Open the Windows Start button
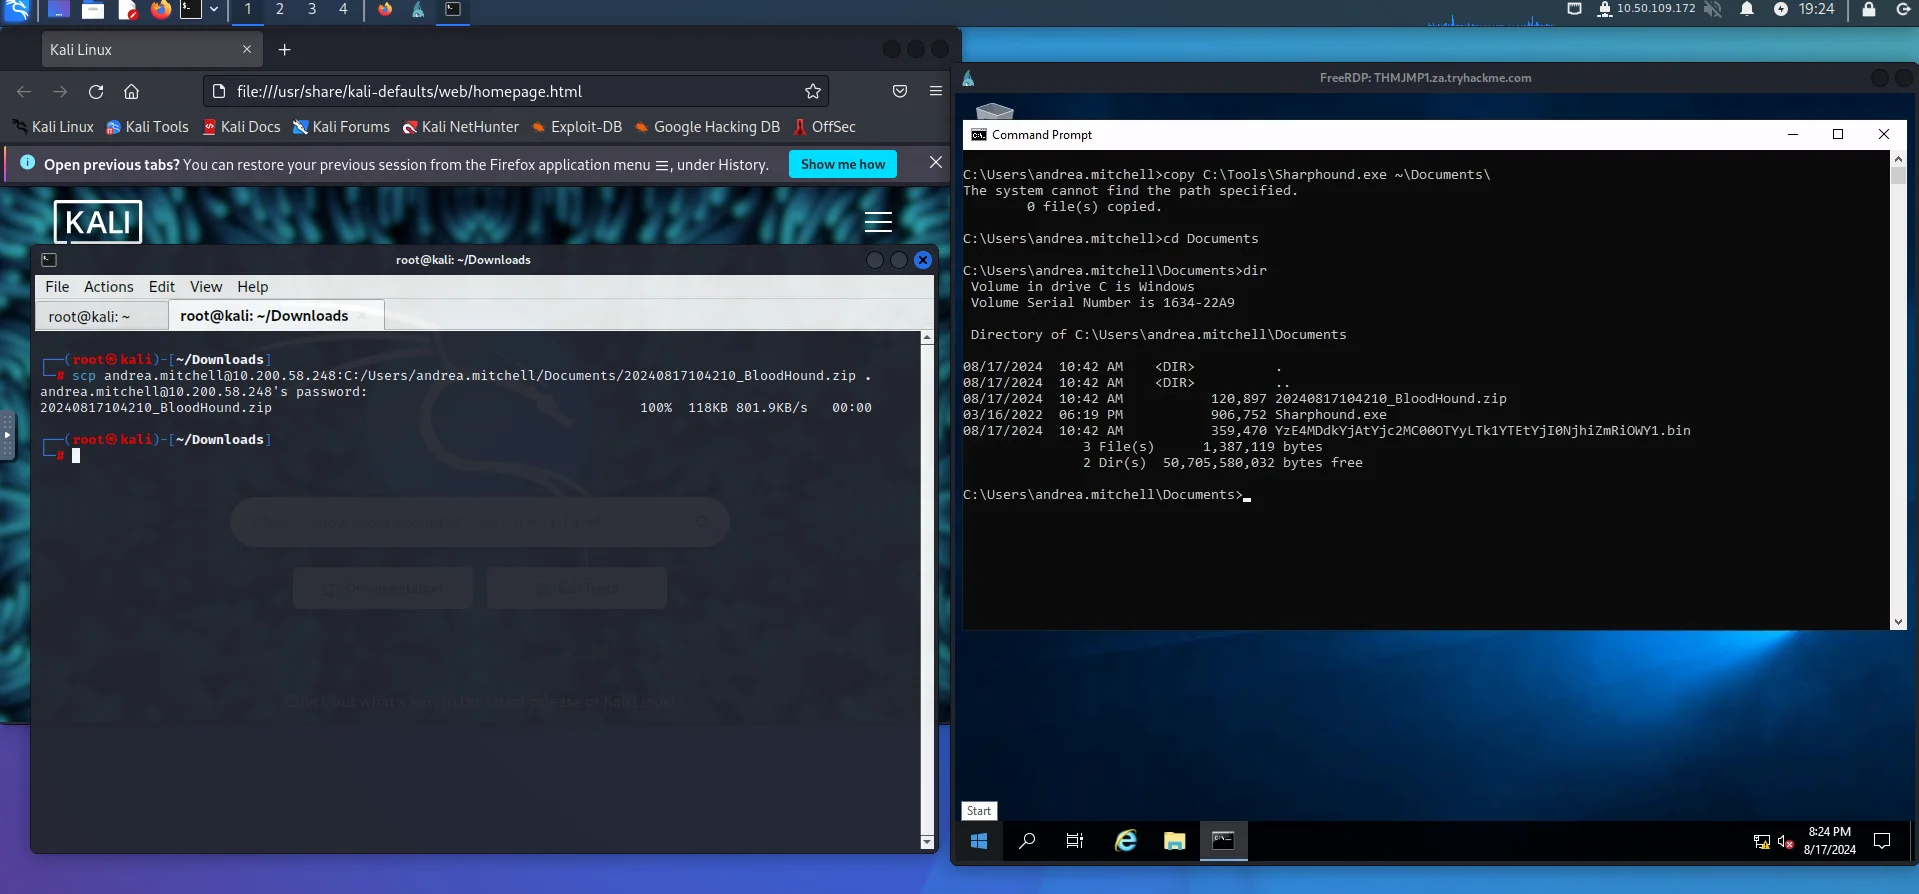 point(979,841)
